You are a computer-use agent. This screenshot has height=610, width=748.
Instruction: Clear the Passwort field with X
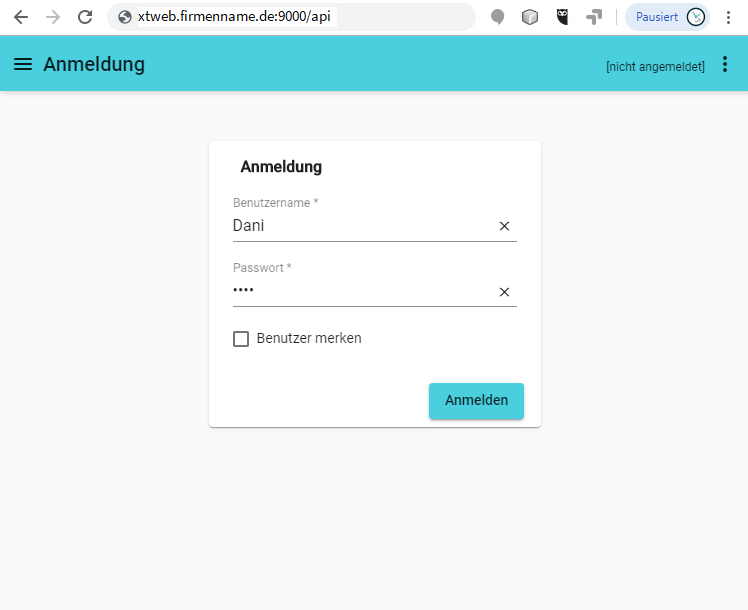pyautogui.click(x=504, y=292)
